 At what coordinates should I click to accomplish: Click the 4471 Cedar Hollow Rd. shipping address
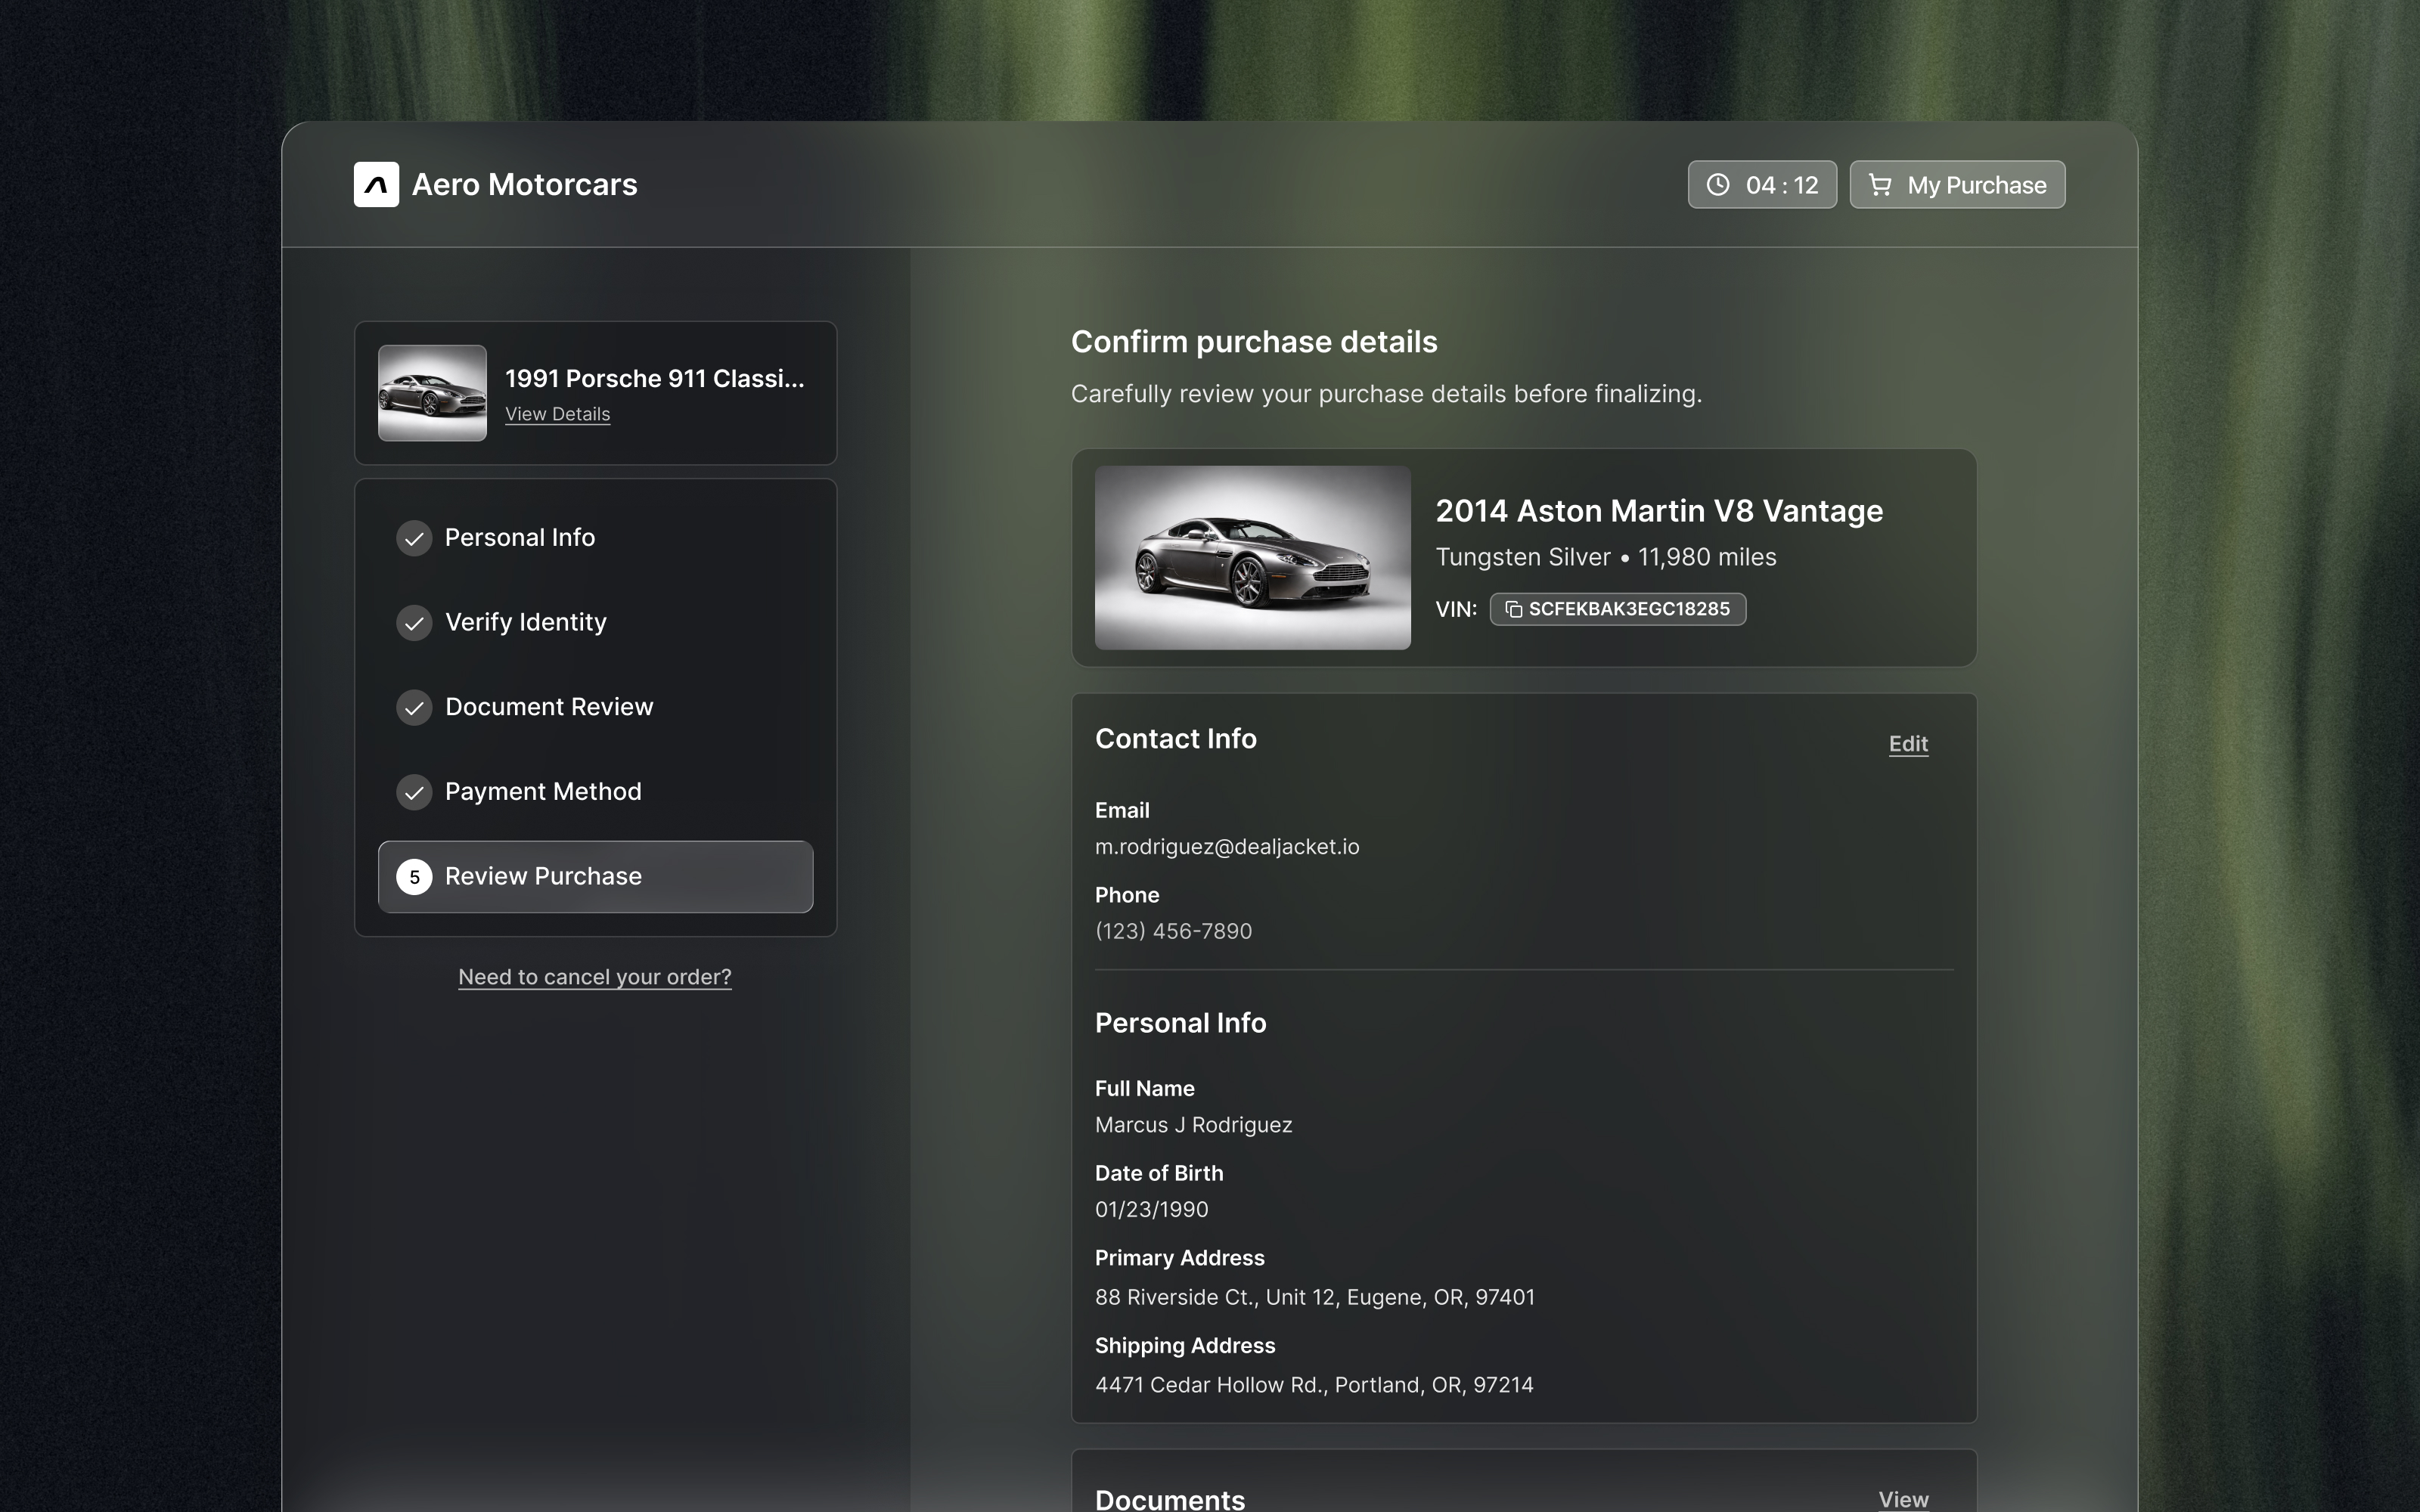point(1314,1386)
